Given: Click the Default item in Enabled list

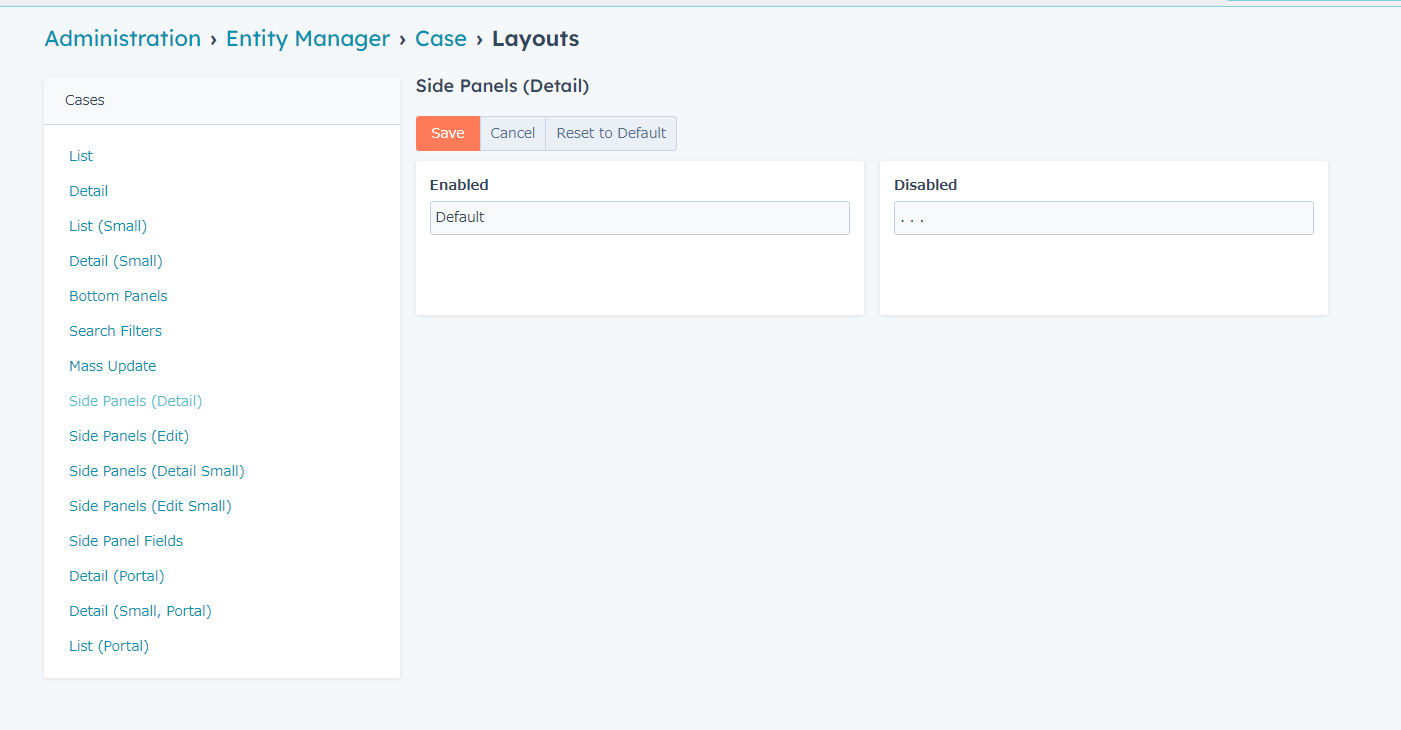Looking at the screenshot, I should pos(639,218).
